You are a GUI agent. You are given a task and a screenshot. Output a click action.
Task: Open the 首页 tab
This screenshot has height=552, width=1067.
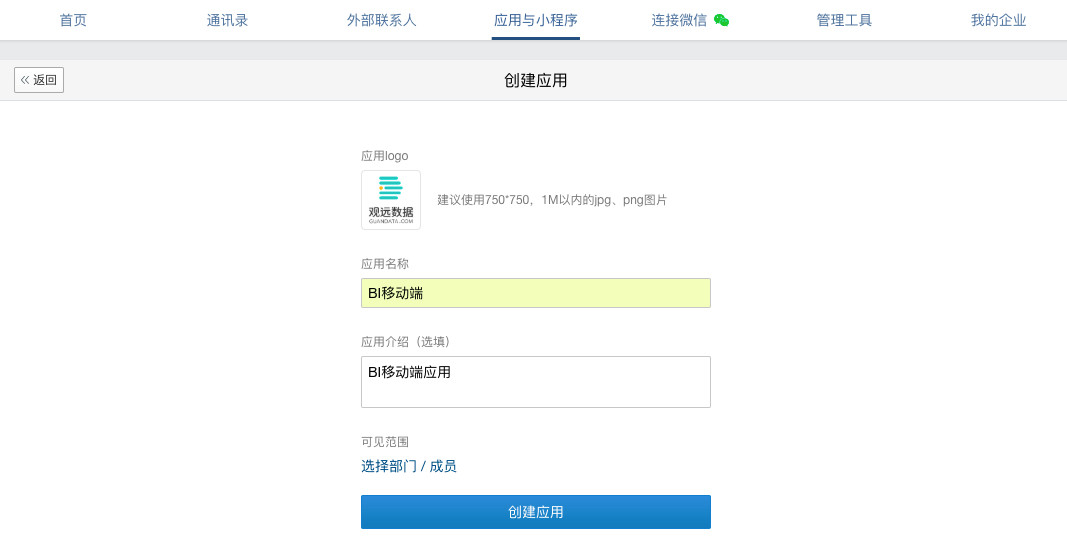pos(73,20)
